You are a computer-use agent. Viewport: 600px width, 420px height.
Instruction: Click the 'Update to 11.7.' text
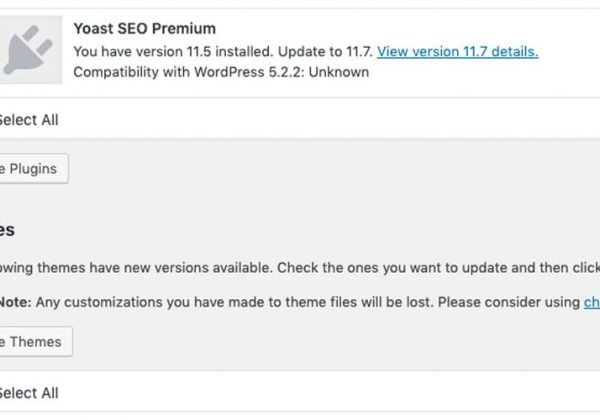325,51
